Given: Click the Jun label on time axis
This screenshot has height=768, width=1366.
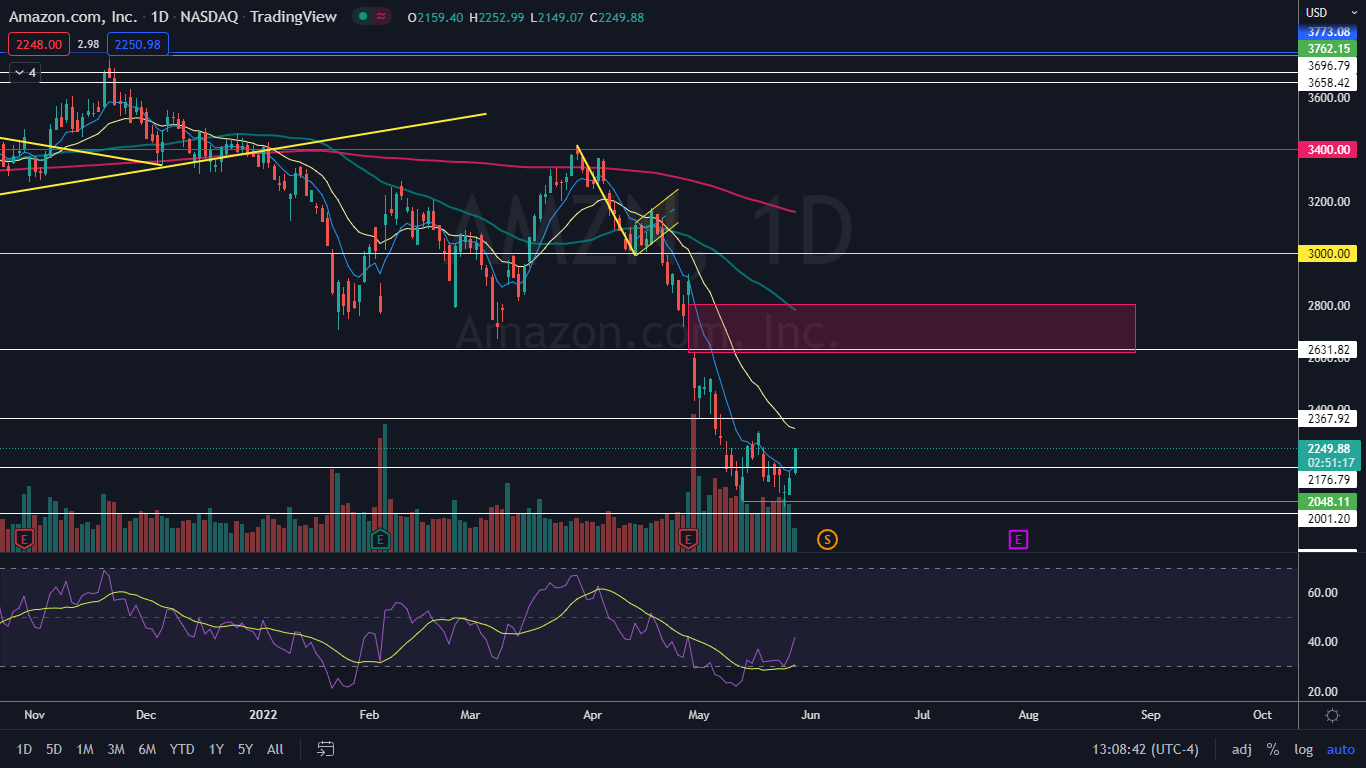Looking at the screenshot, I should pyautogui.click(x=811, y=715).
